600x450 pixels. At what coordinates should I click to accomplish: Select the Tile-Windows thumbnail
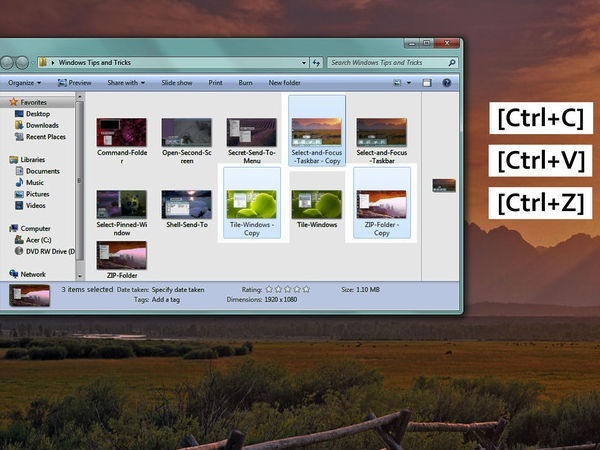pos(316,205)
